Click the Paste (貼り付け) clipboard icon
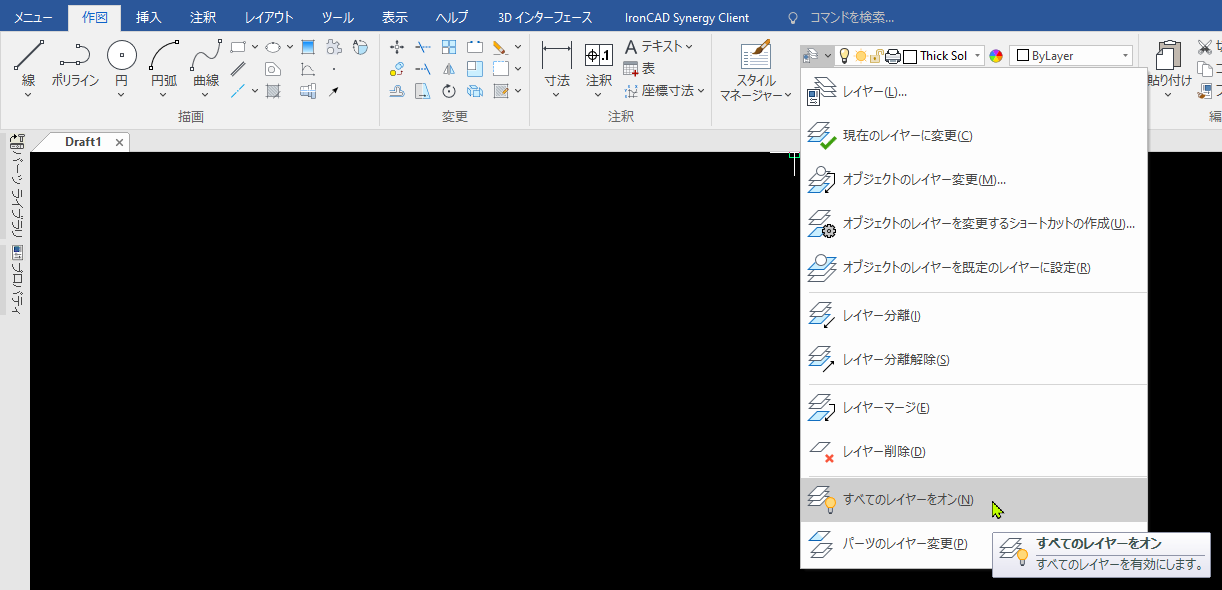 point(1168,56)
